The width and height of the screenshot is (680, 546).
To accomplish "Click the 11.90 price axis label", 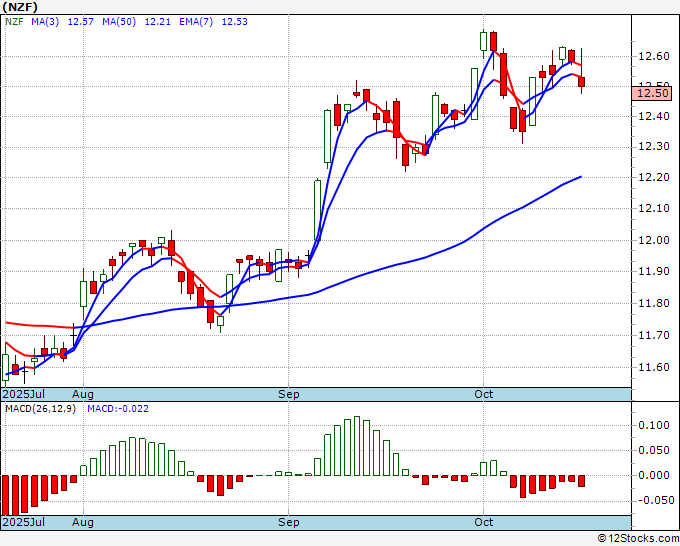I will (654, 271).
